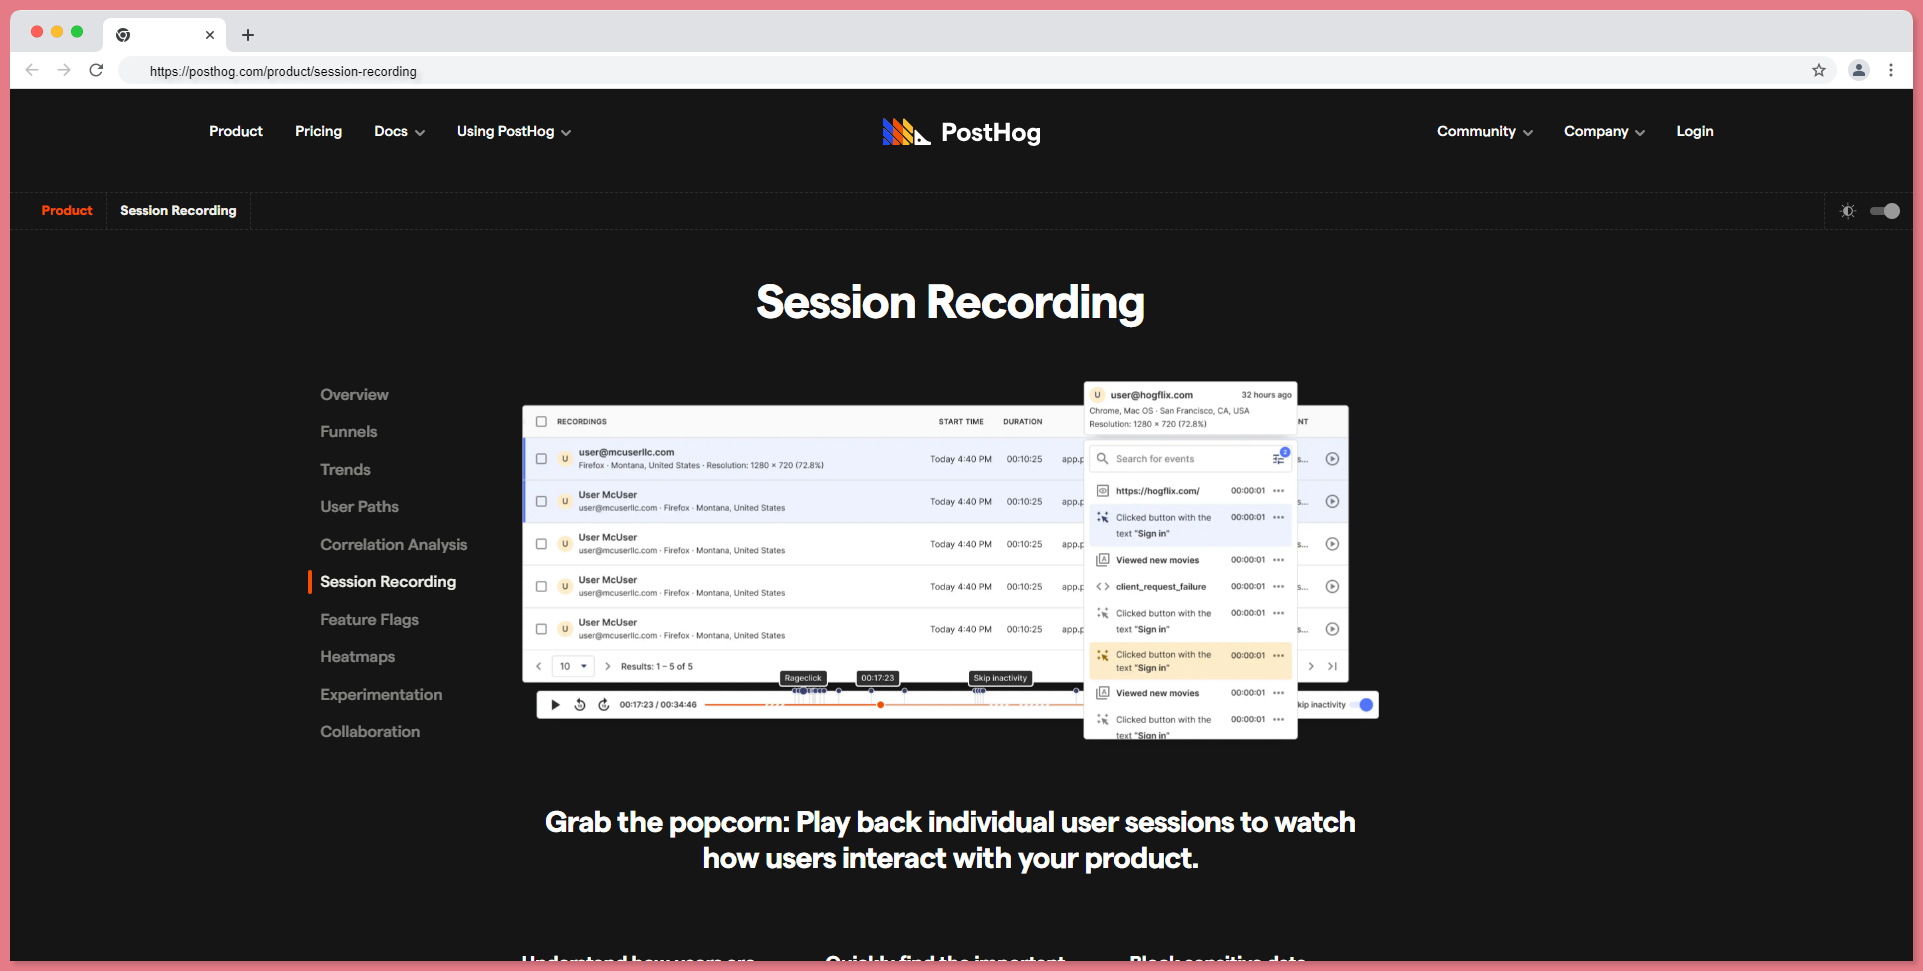Click the browser forward arrow
This screenshot has width=1923, height=971.
(x=64, y=70)
